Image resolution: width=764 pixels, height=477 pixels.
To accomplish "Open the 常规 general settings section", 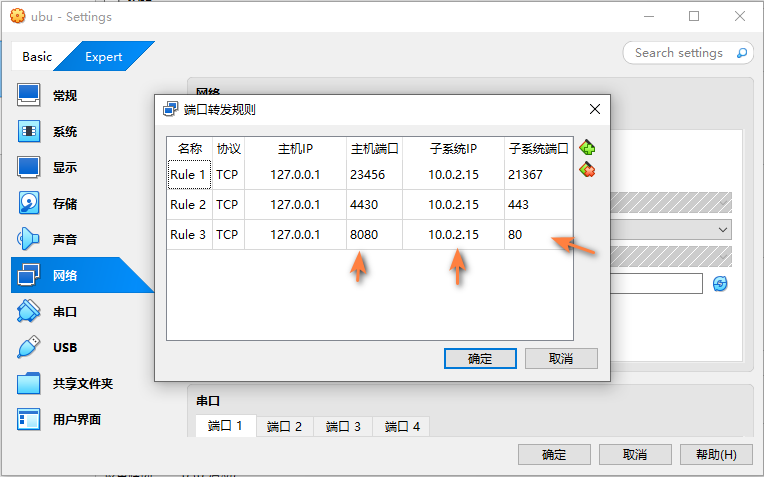I will pyautogui.click(x=64, y=96).
